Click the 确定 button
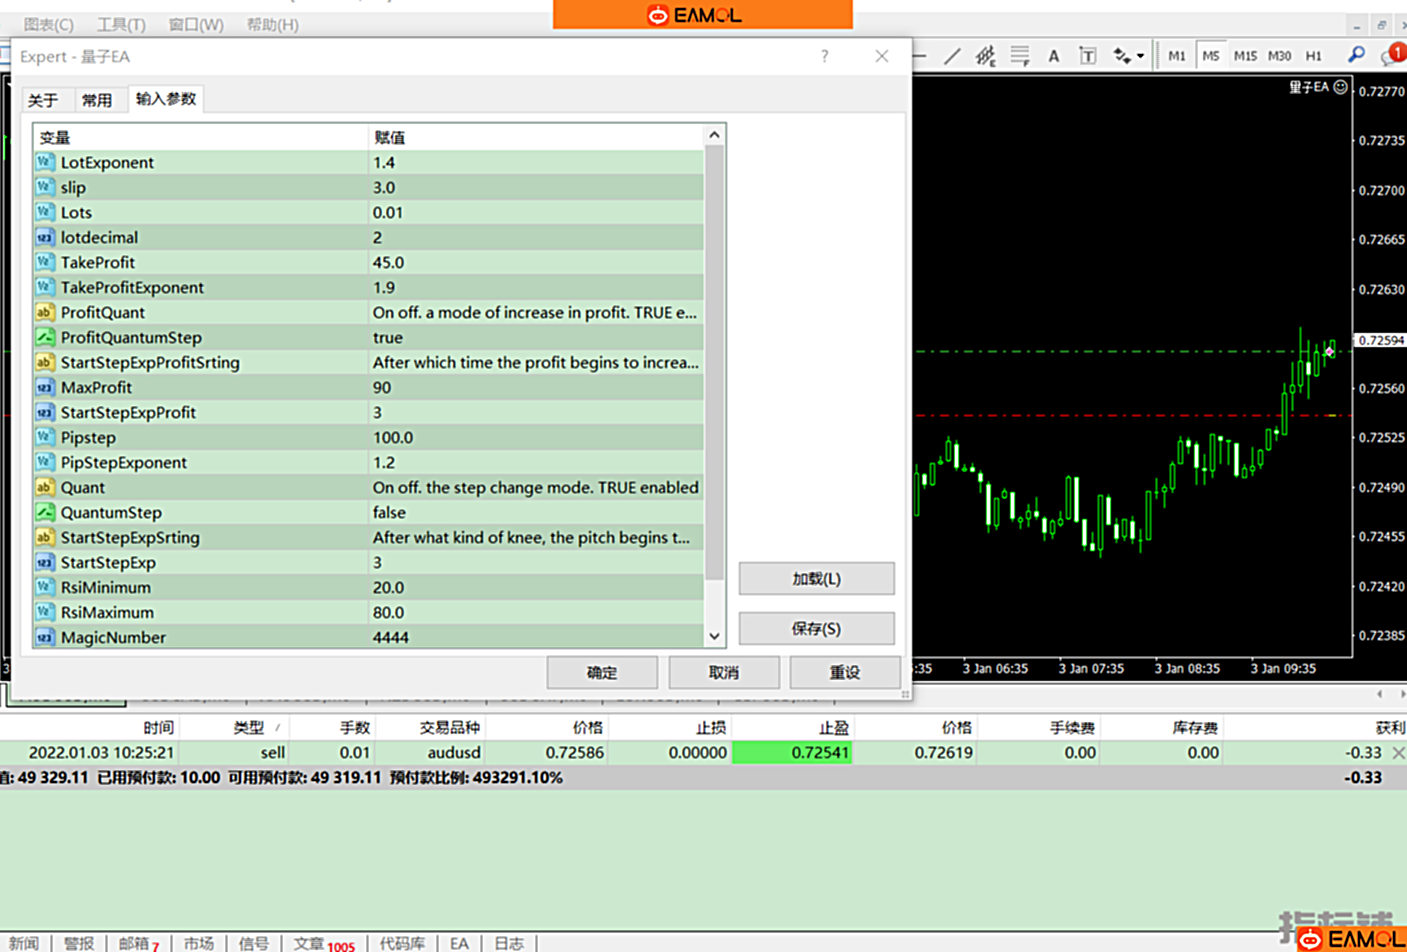Image resolution: width=1407 pixels, height=952 pixels. [x=602, y=673]
